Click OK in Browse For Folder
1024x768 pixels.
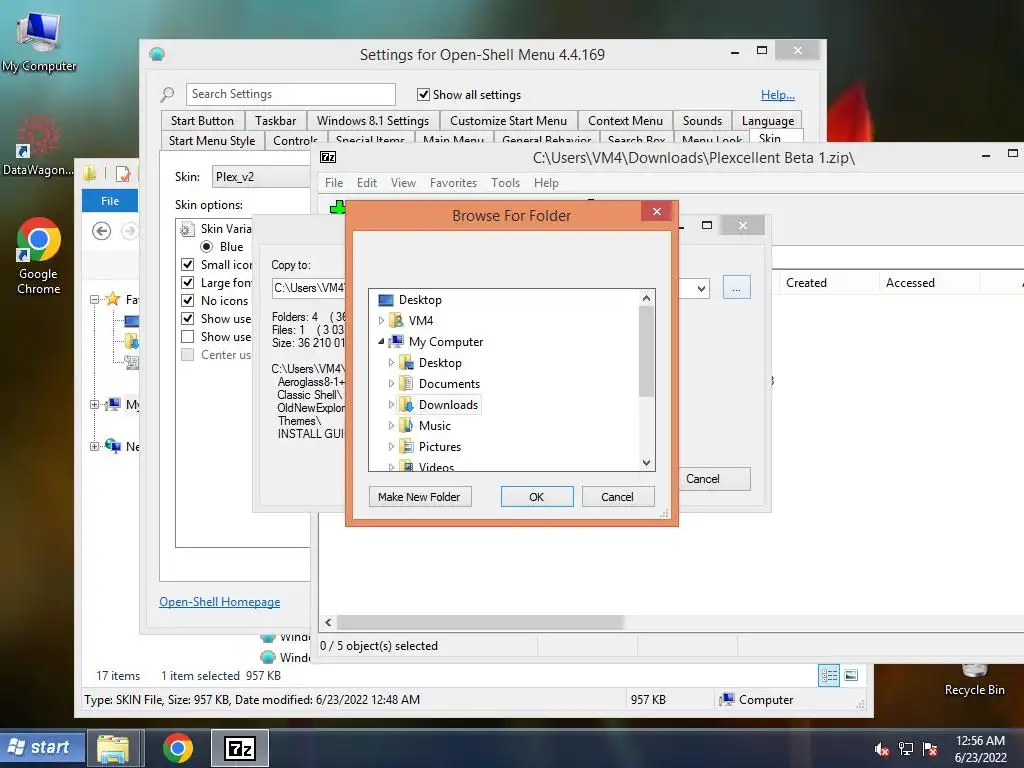coord(537,496)
